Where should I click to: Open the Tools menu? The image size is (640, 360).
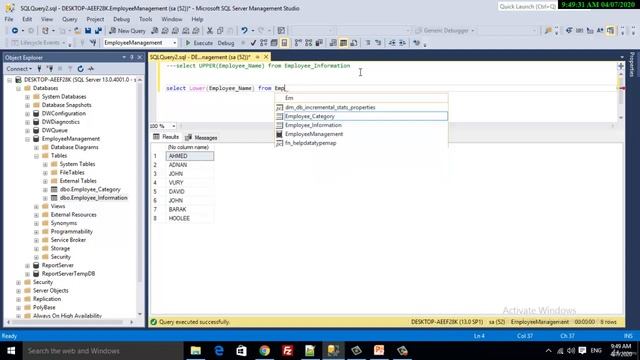pyautogui.click(x=145, y=19)
